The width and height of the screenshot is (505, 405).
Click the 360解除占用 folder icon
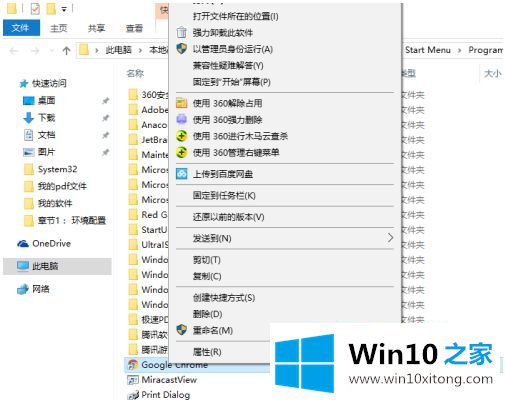pos(182,103)
